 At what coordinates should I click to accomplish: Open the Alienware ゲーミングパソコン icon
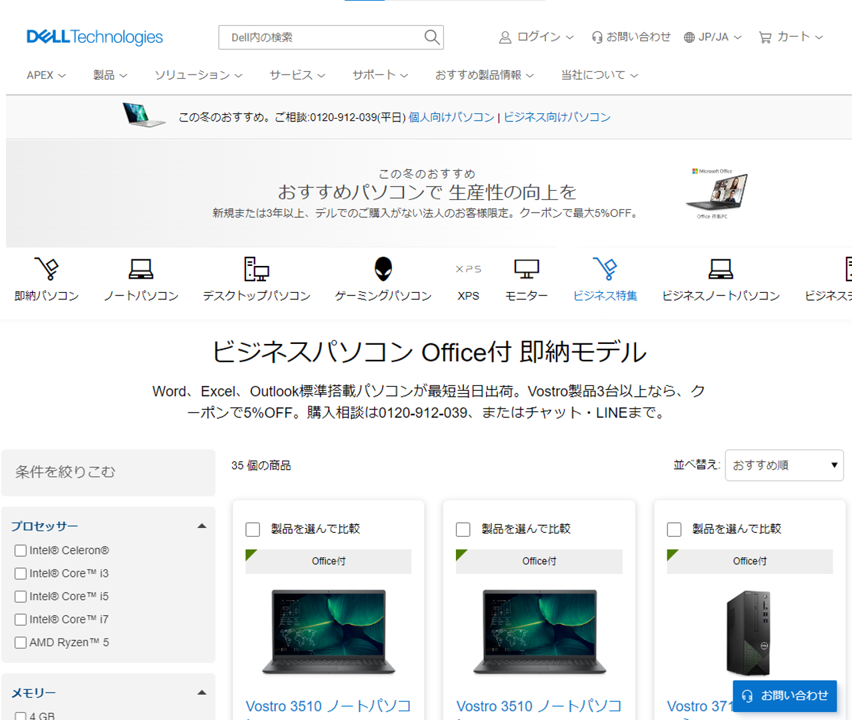point(383,269)
